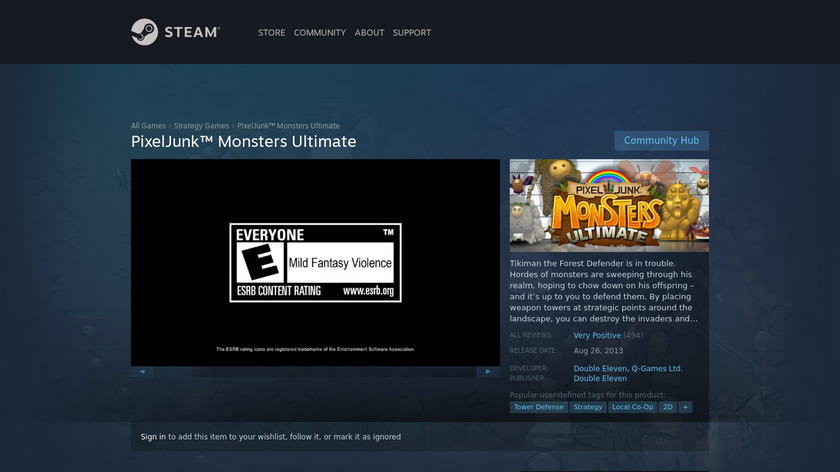The image size is (840, 472).
Task: Open the Community Hub button
Action: 661,140
